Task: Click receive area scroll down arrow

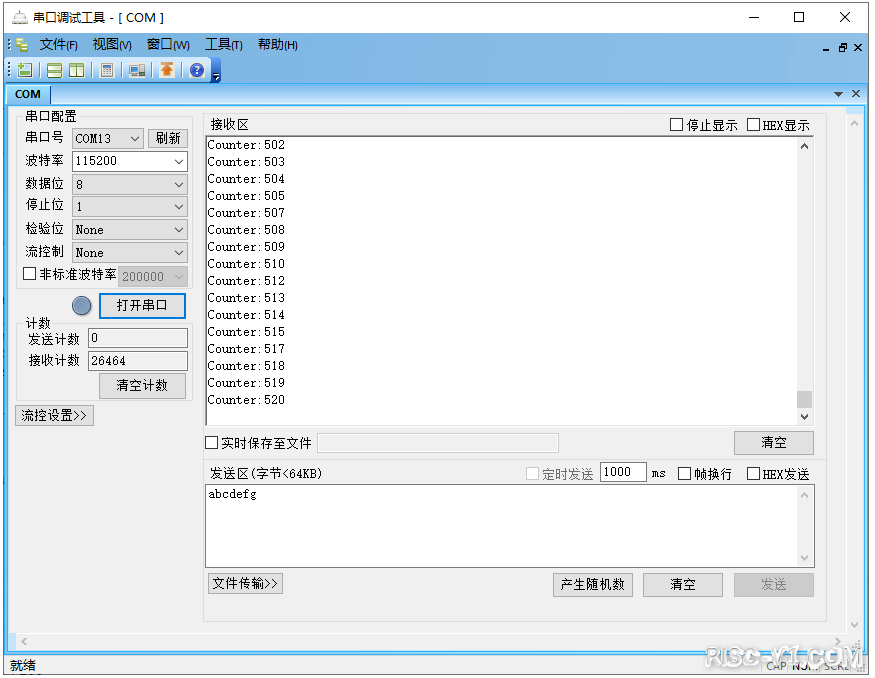Action: 804,416
